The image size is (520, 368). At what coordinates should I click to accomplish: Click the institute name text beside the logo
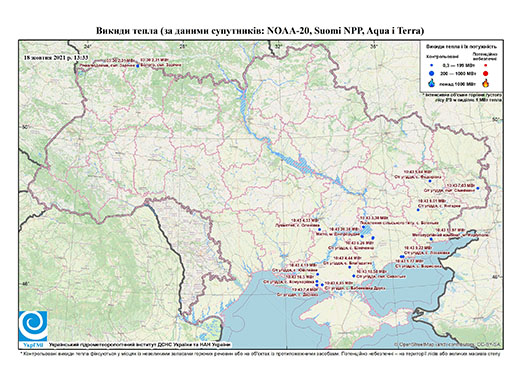point(140,345)
